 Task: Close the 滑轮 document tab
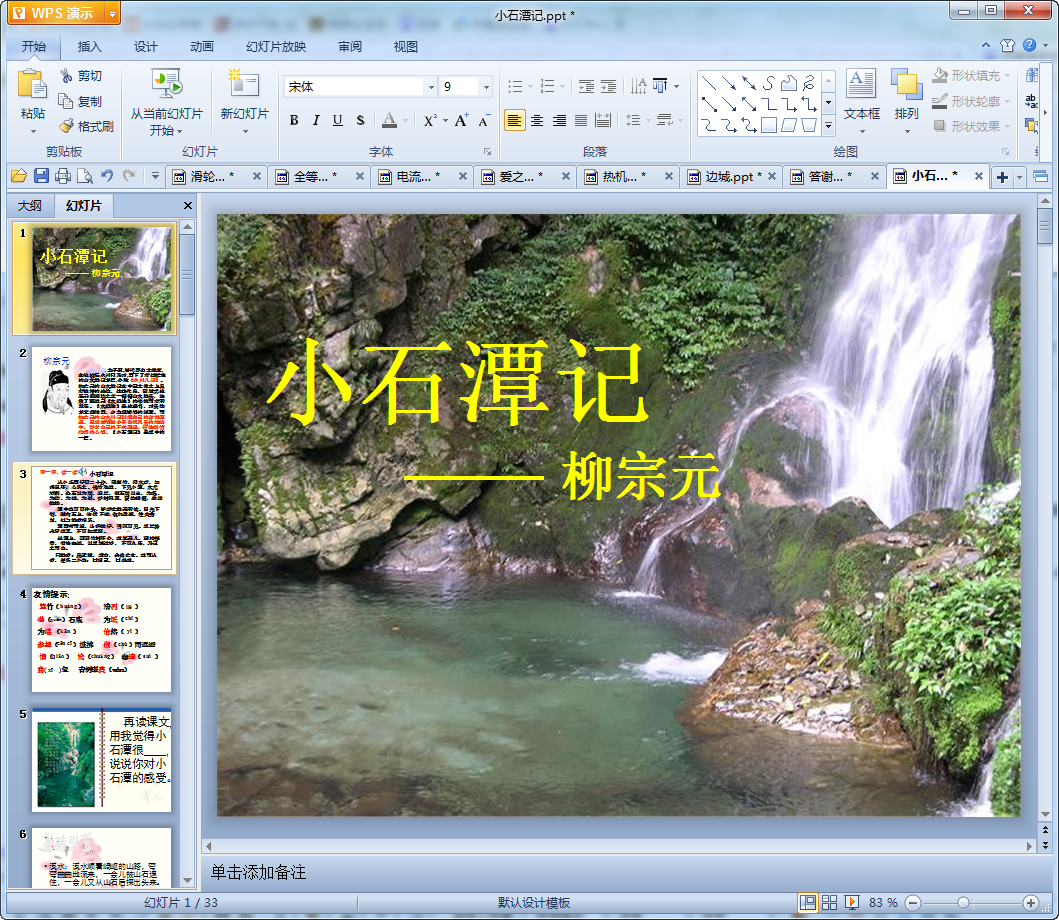pos(257,176)
